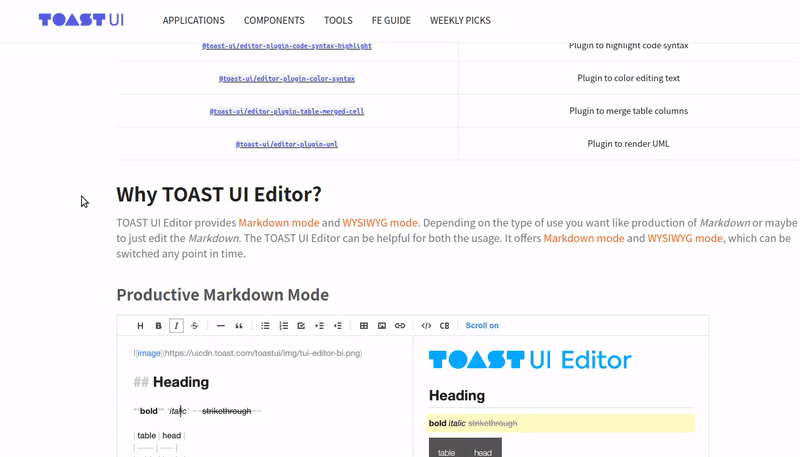Viewport: 800px width, 457px height.
Task: Click the highlighted 'bold italic strikethrough' preview line
Action: tap(560, 423)
